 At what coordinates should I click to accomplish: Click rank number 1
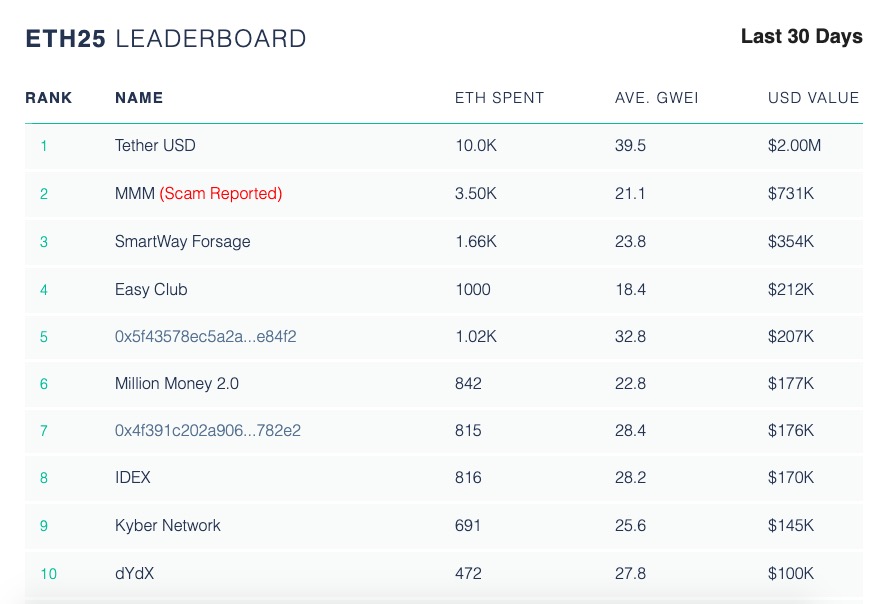[x=44, y=146]
